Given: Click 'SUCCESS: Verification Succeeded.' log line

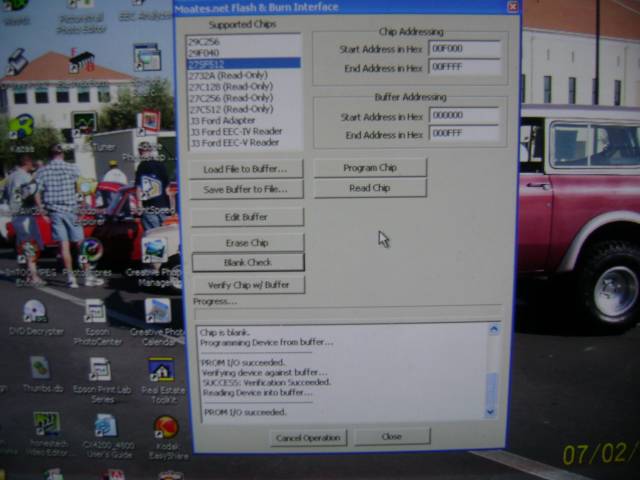Looking at the screenshot, I should [267, 382].
